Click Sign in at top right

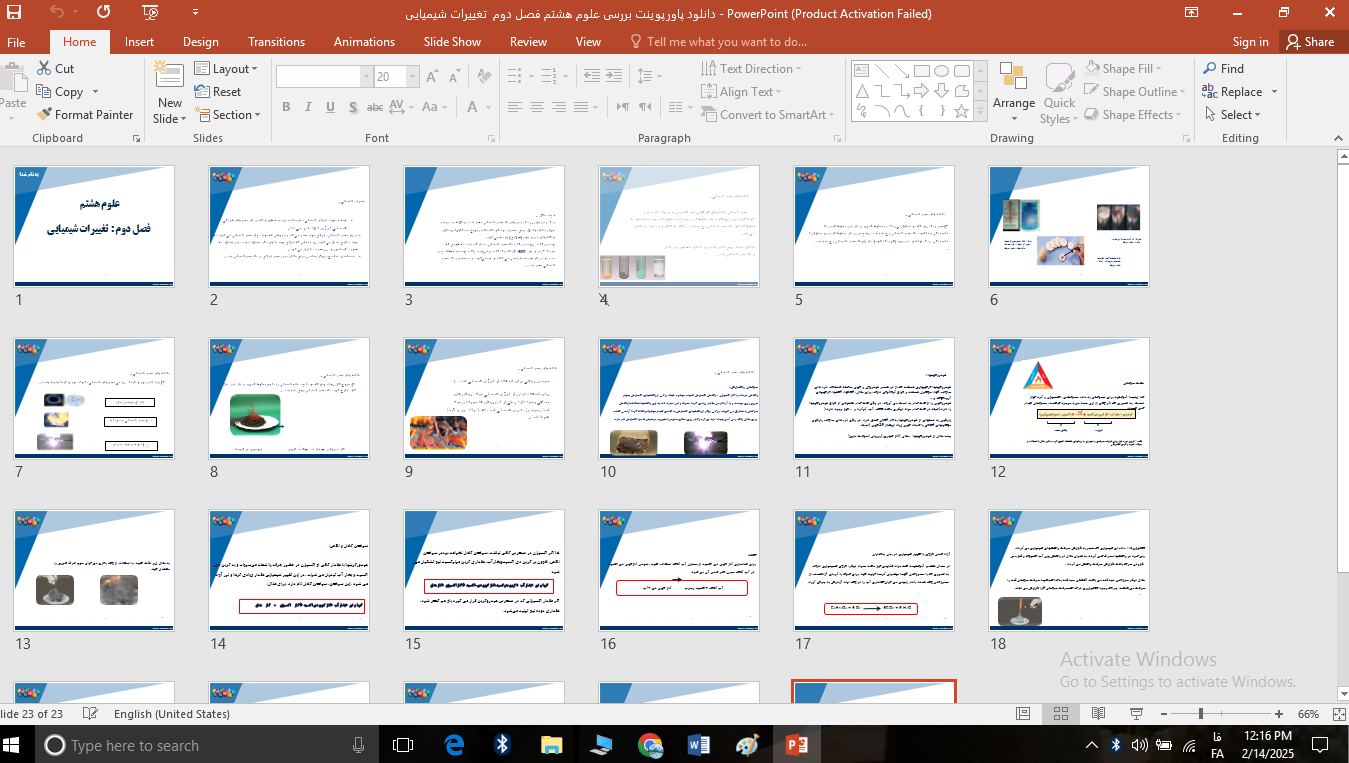click(x=1250, y=42)
